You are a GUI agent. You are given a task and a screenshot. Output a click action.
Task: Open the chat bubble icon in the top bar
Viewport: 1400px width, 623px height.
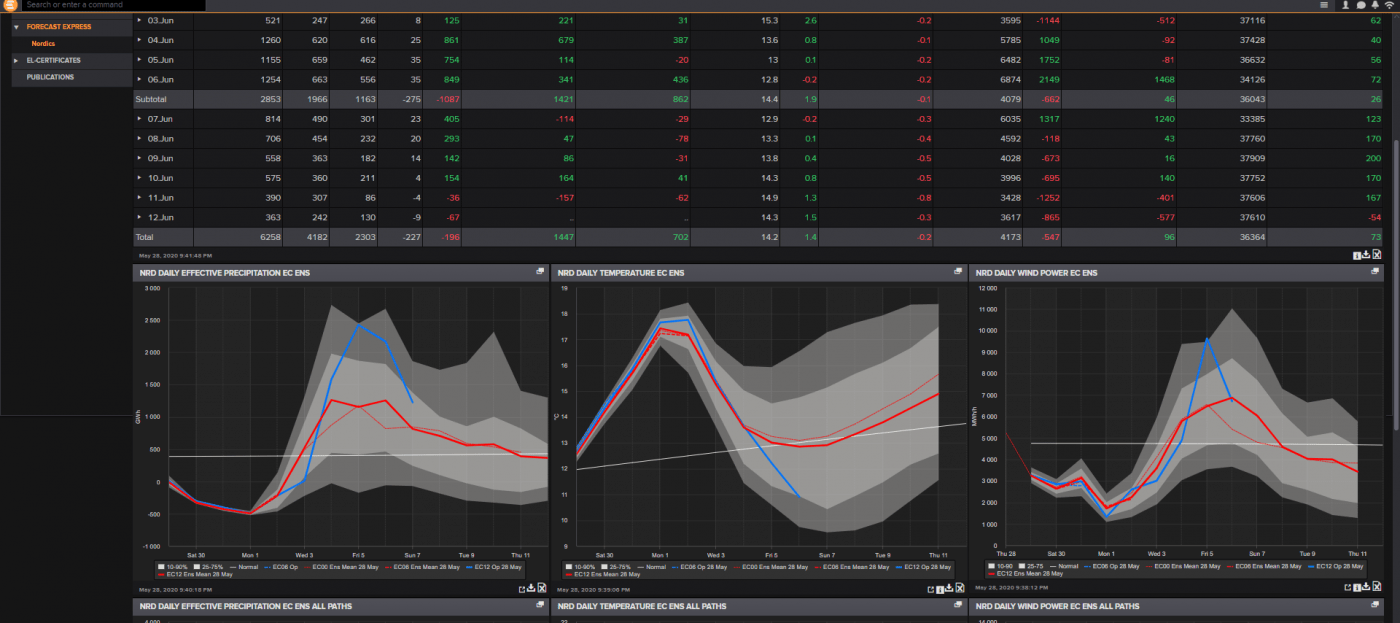(x=1360, y=5)
